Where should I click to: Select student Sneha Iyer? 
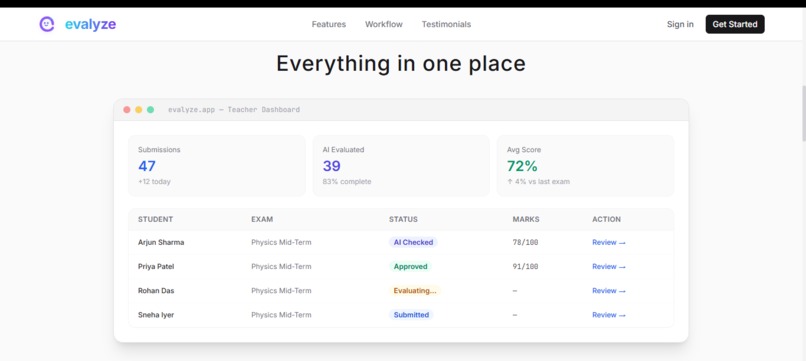(x=156, y=315)
